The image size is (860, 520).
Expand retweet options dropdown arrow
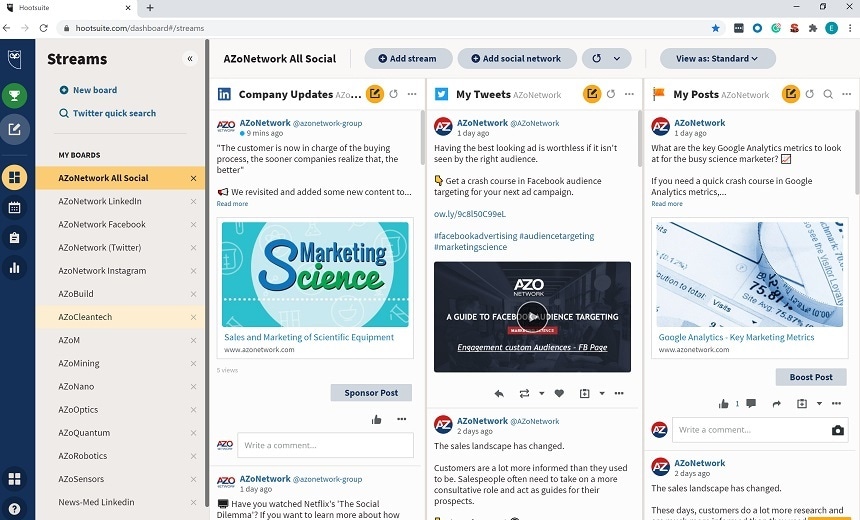[x=541, y=393]
